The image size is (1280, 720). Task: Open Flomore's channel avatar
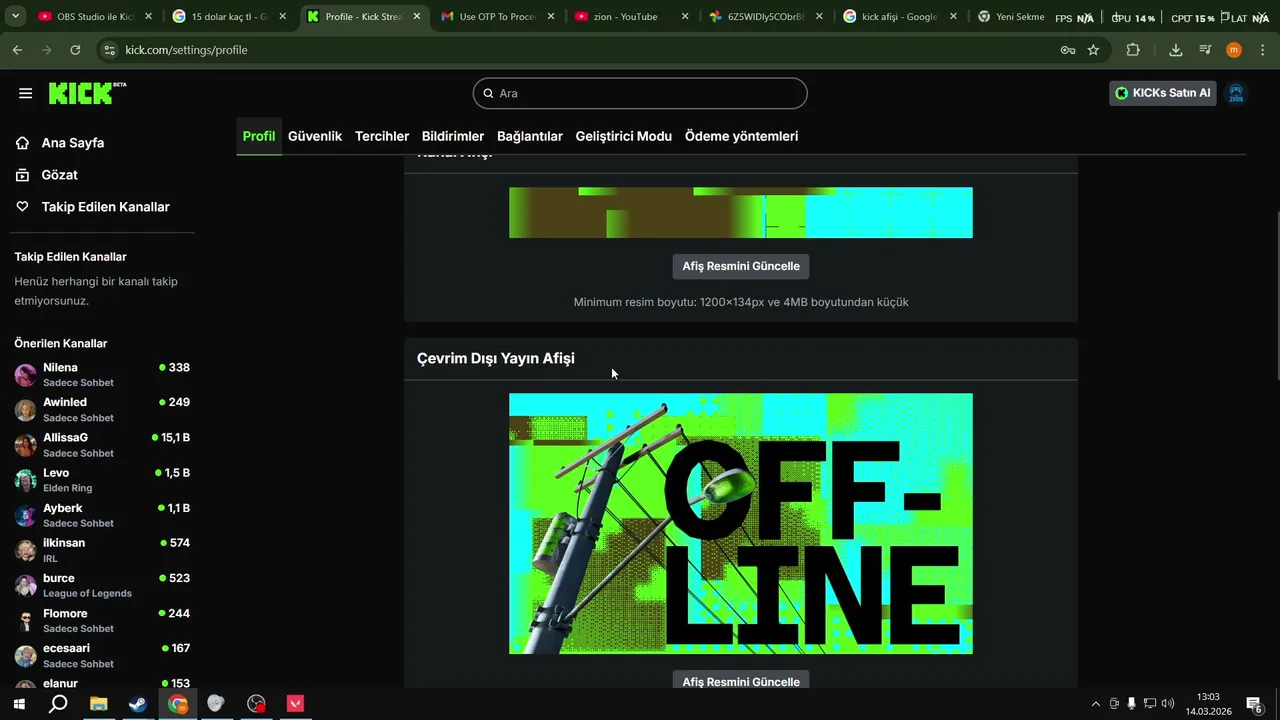click(26, 621)
